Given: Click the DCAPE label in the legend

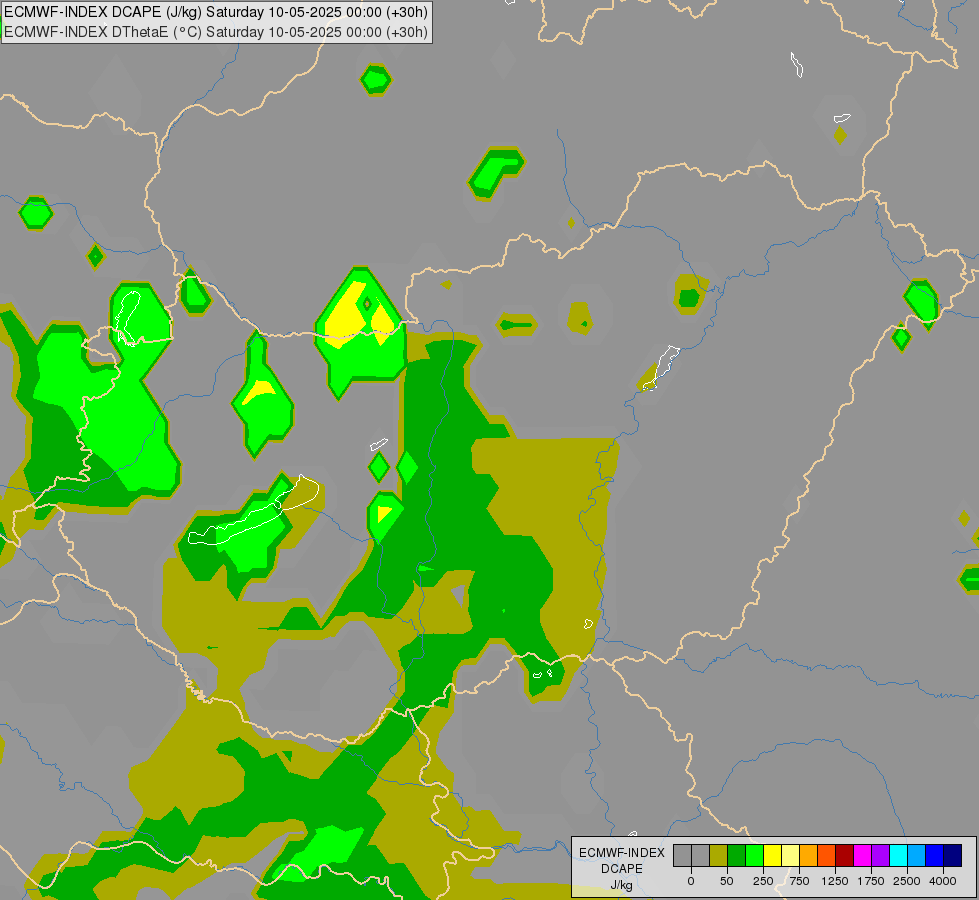Looking at the screenshot, I should (622, 869).
